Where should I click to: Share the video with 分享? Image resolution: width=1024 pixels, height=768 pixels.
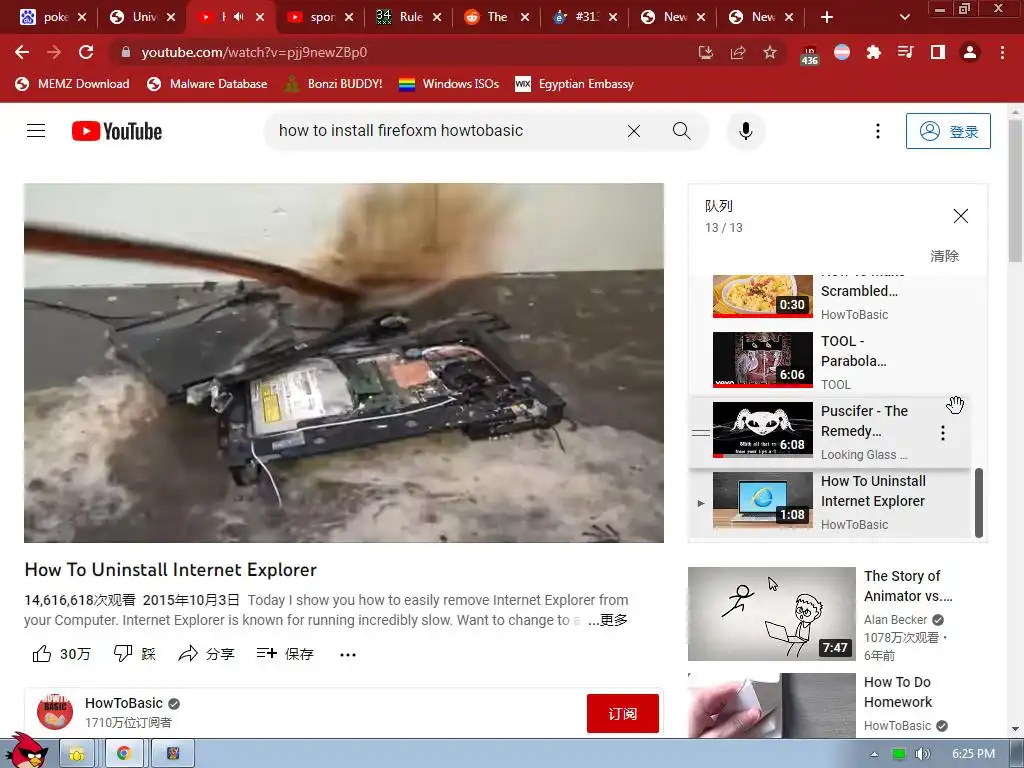coord(206,654)
